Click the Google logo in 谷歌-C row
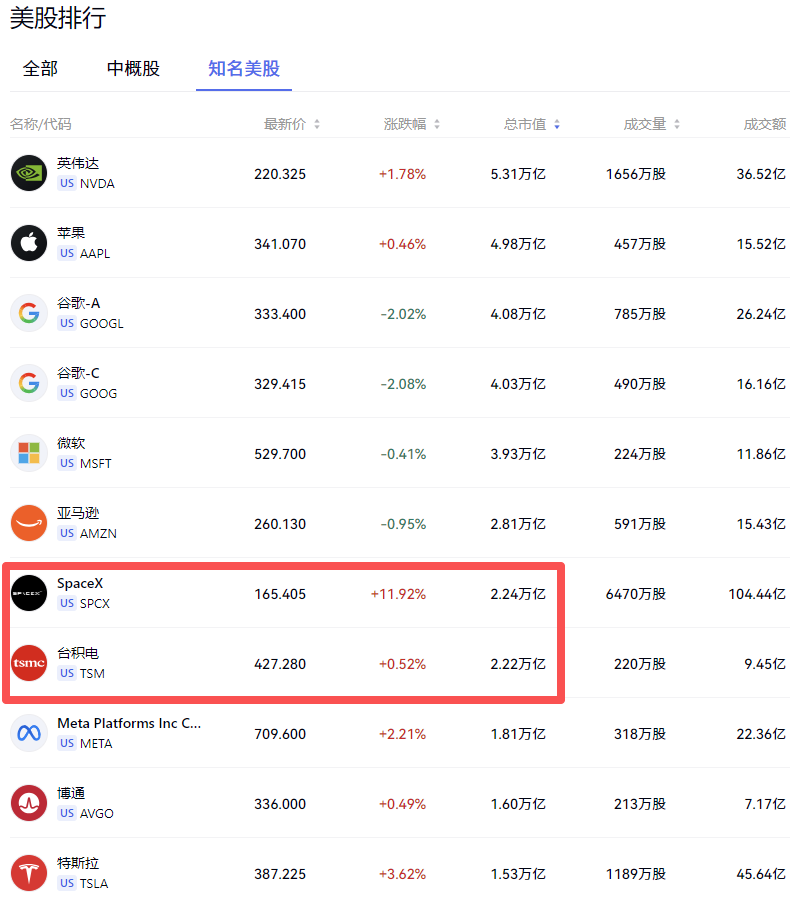790x902 pixels. click(29, 383)
